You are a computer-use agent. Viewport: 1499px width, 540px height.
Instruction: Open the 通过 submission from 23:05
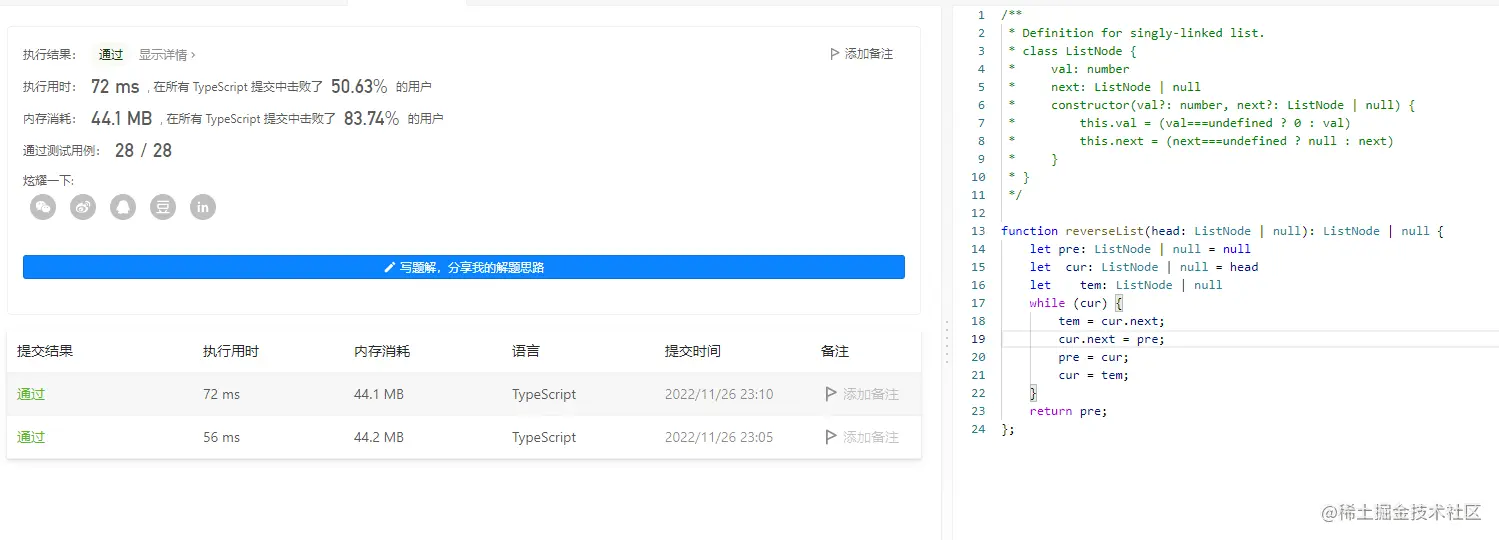(31, 437)
